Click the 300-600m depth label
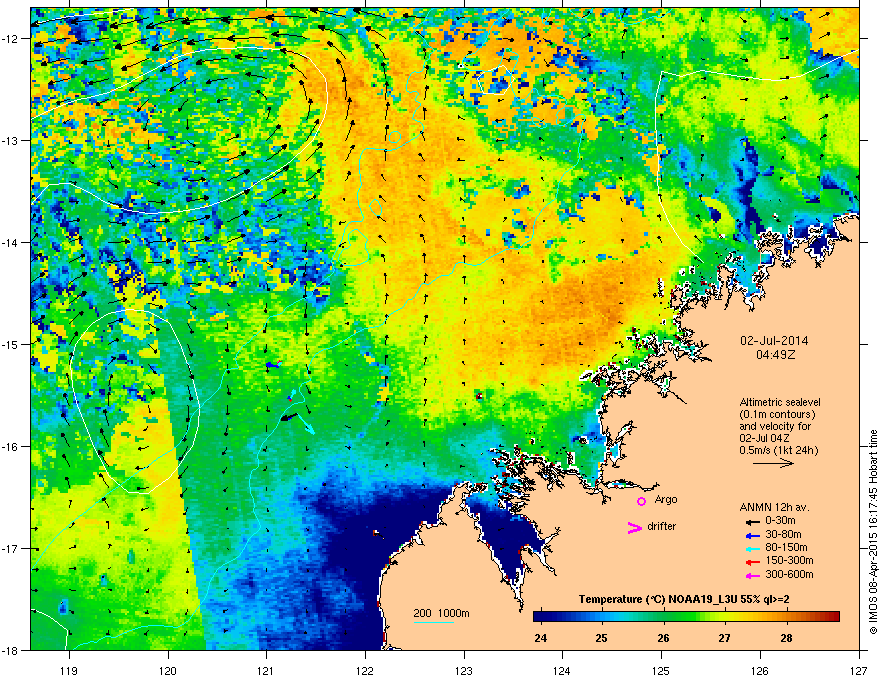 pos(789,575)
